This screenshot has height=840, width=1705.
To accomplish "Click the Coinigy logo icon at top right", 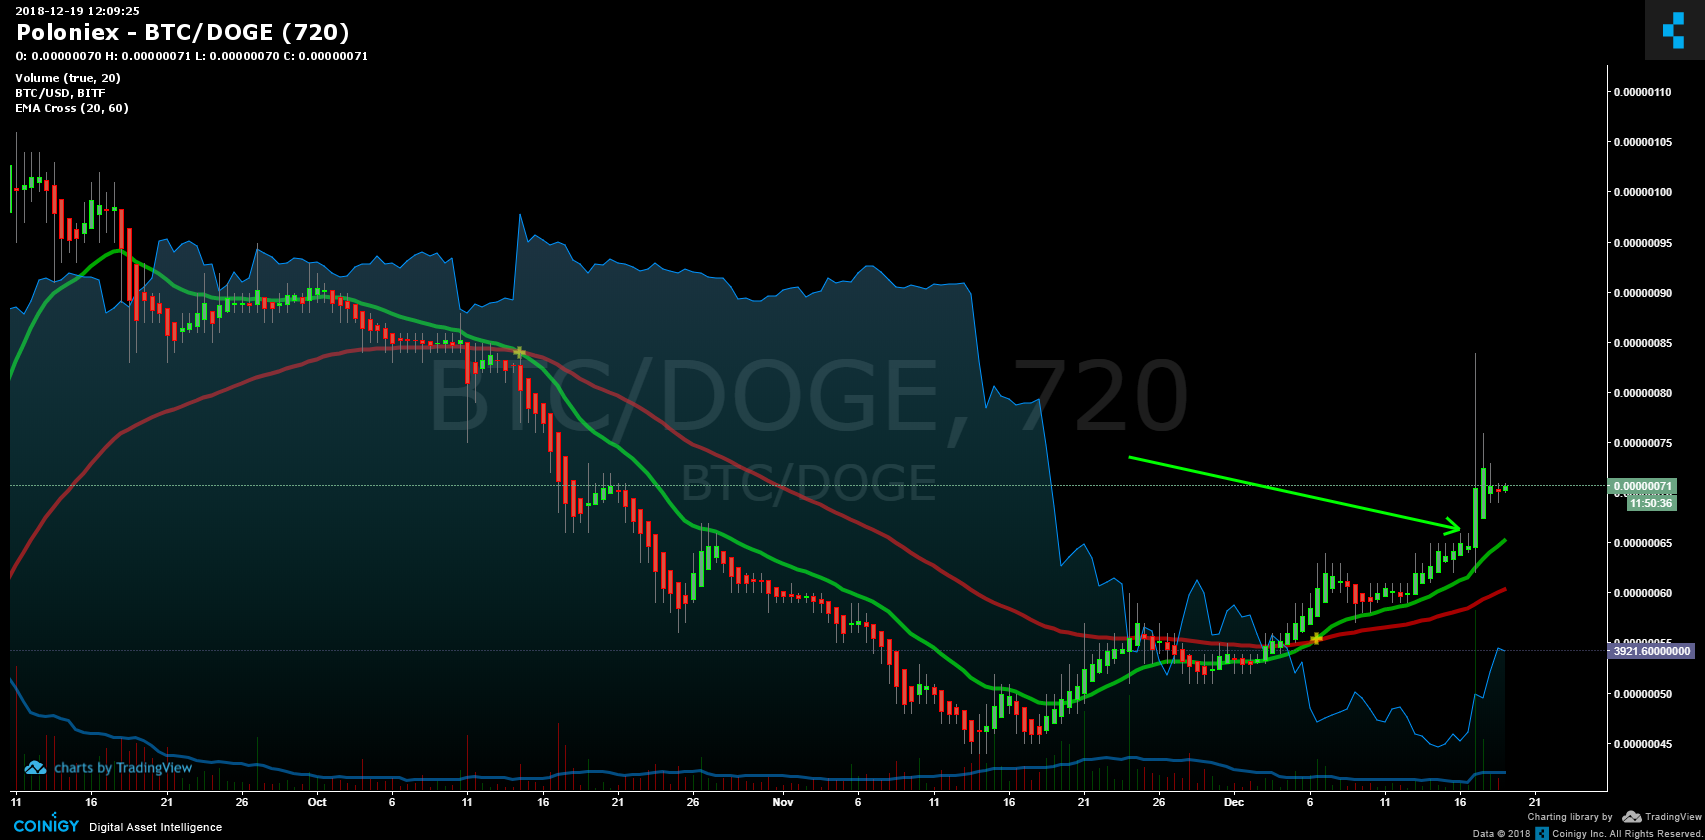I will [1674, 30].
